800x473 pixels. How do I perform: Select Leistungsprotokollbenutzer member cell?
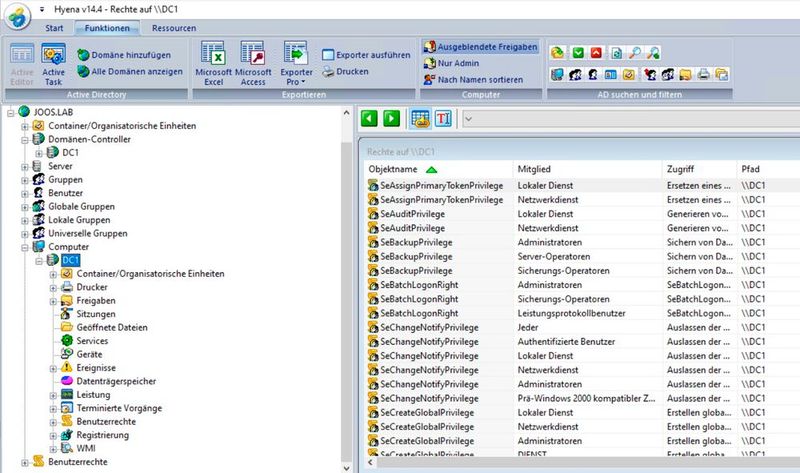click(571, 313)
